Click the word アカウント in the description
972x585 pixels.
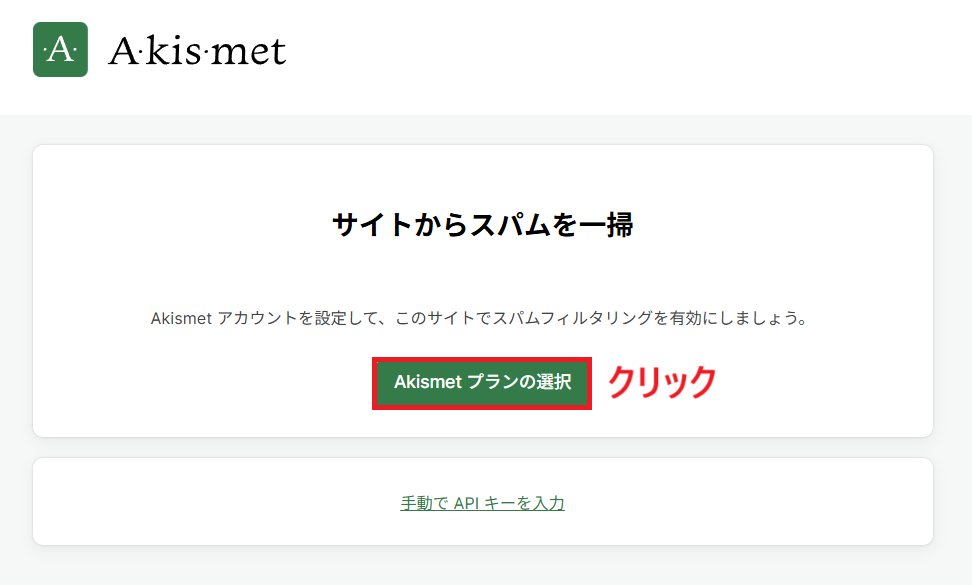(254, 319)
